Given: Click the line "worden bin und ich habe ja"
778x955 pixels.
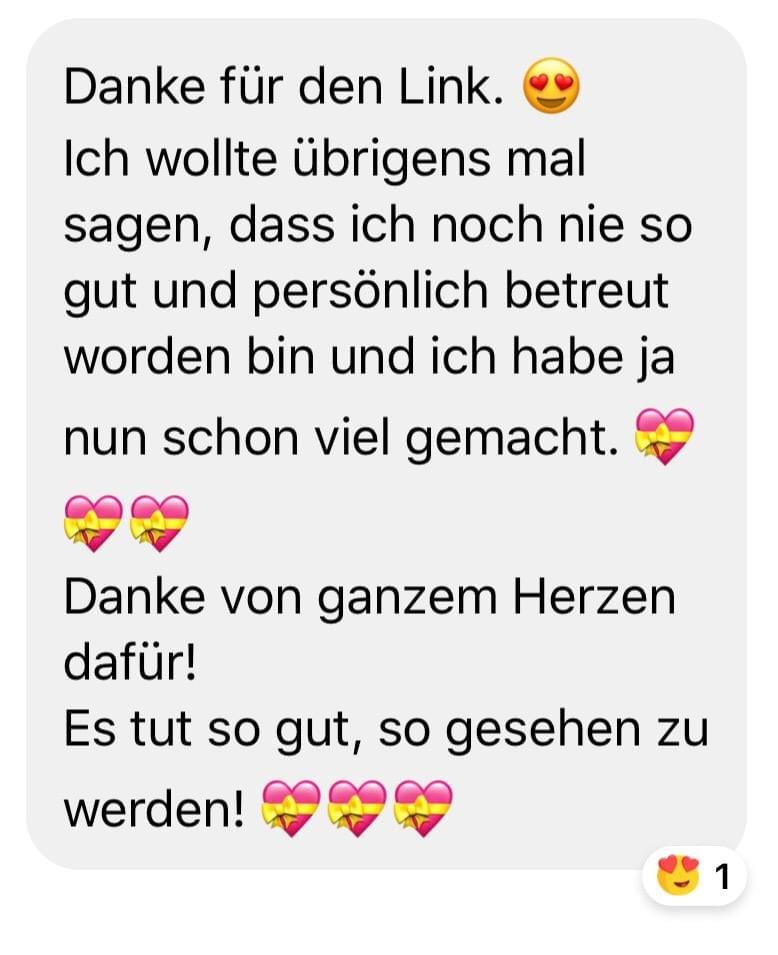Looking at the screenshot, I should 369,358.
